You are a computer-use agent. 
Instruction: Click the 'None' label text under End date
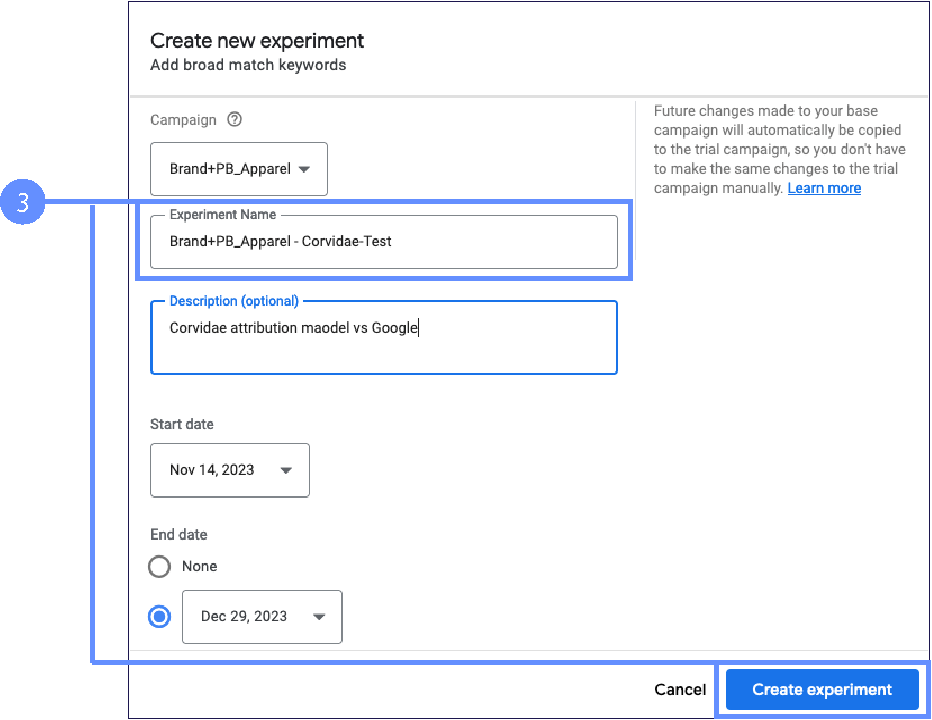[x=199, y=566]
